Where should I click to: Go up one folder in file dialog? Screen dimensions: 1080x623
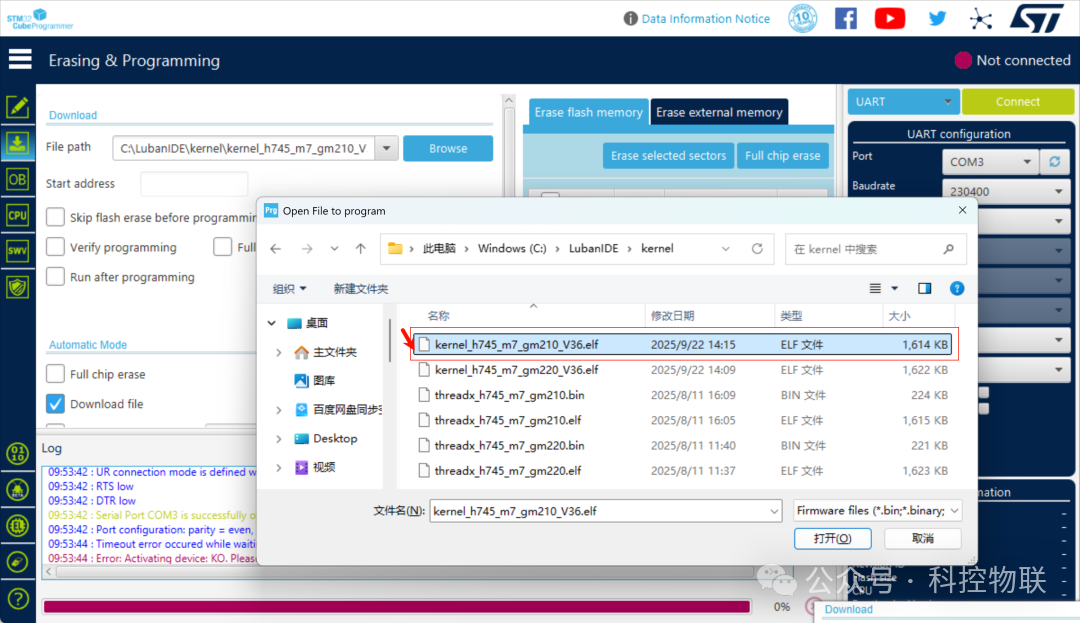coord(360,249)
